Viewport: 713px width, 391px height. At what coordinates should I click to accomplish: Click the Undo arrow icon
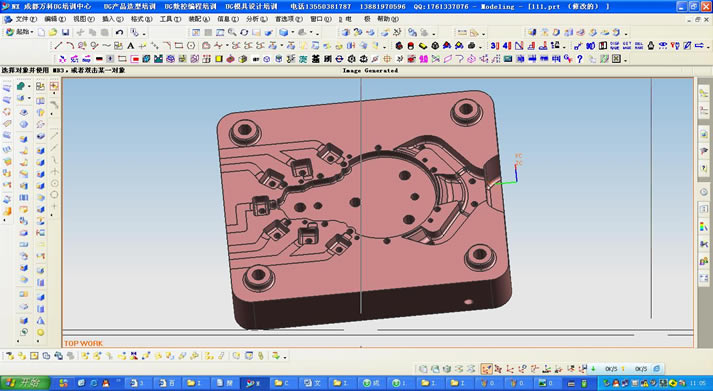(x=119, y=32)
